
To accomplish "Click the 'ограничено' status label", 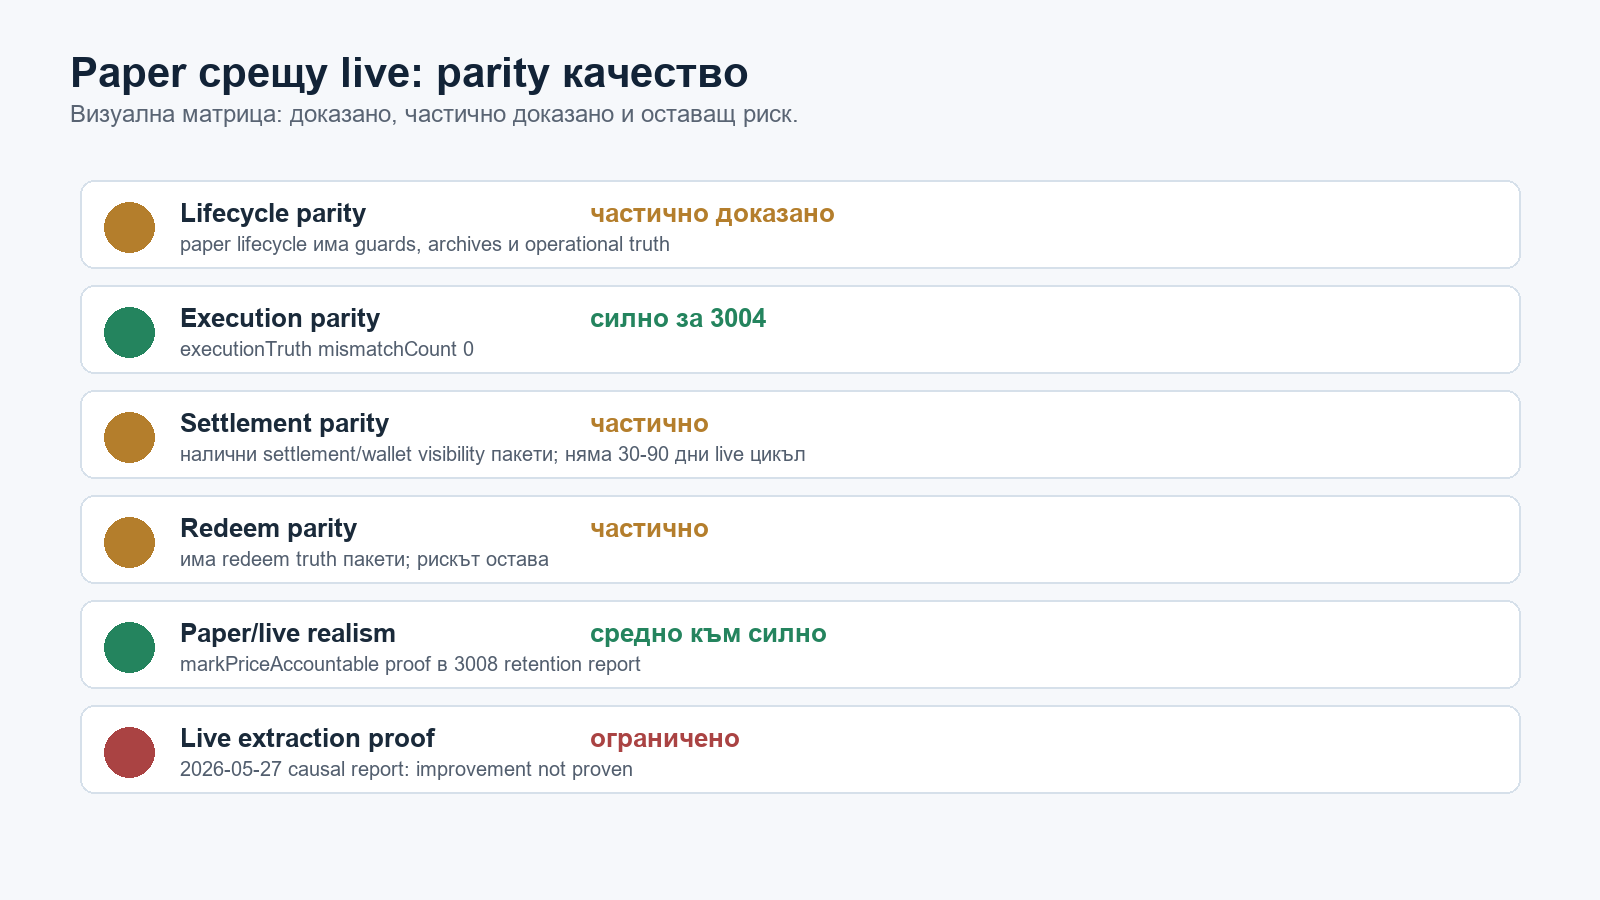I will pyautogui.click(x=665, y=739).
